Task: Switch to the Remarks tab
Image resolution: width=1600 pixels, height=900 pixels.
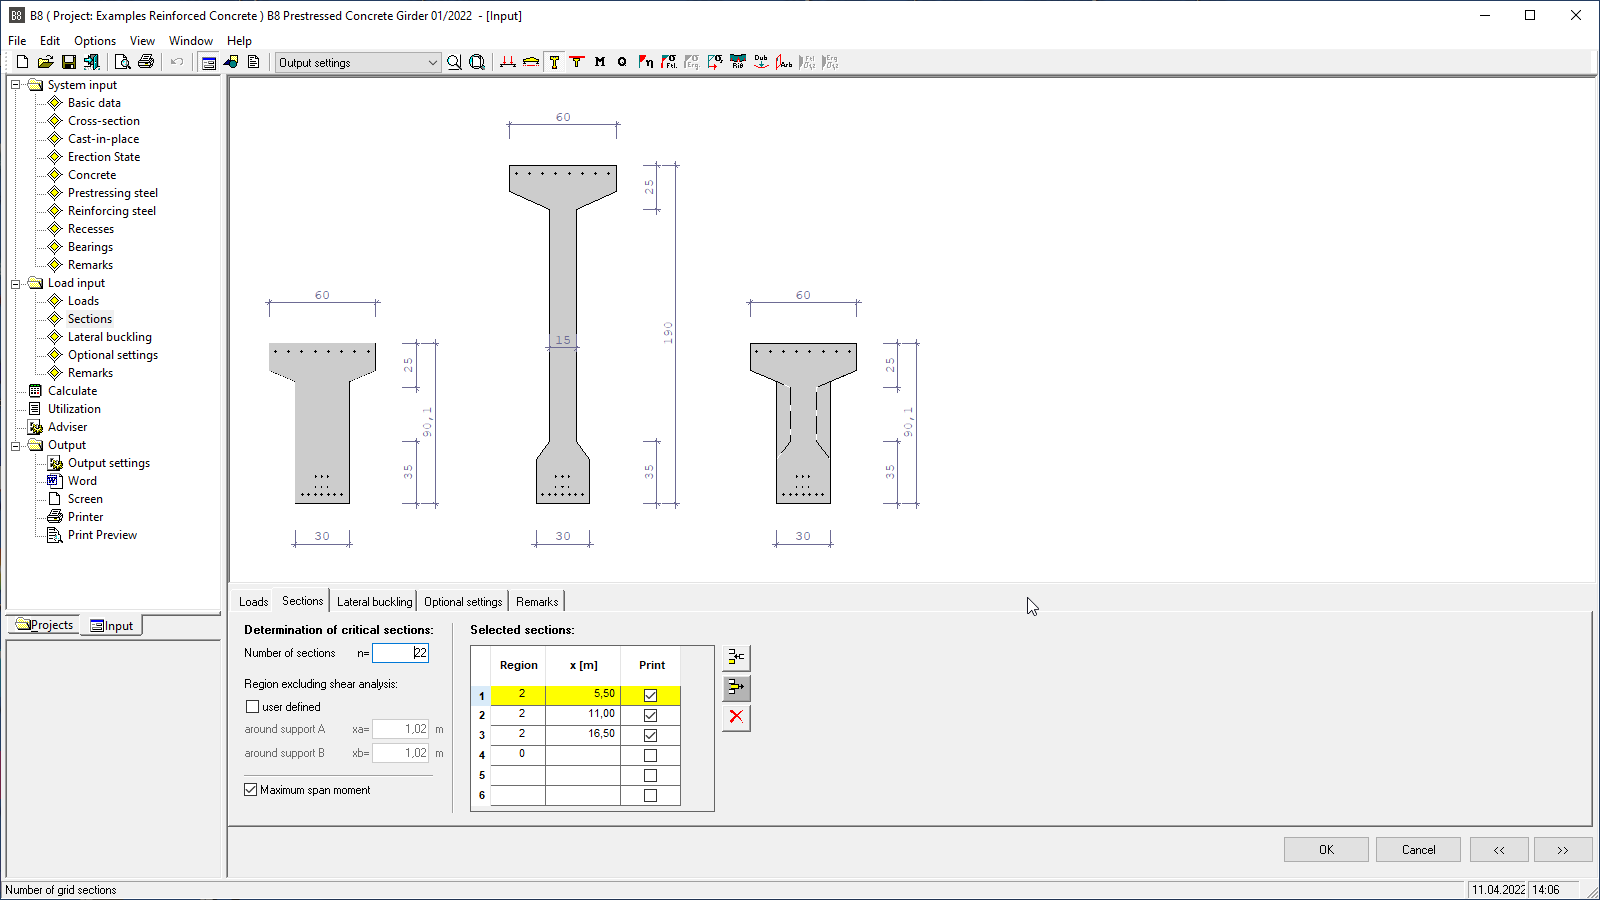Action: tap(537, 602)
